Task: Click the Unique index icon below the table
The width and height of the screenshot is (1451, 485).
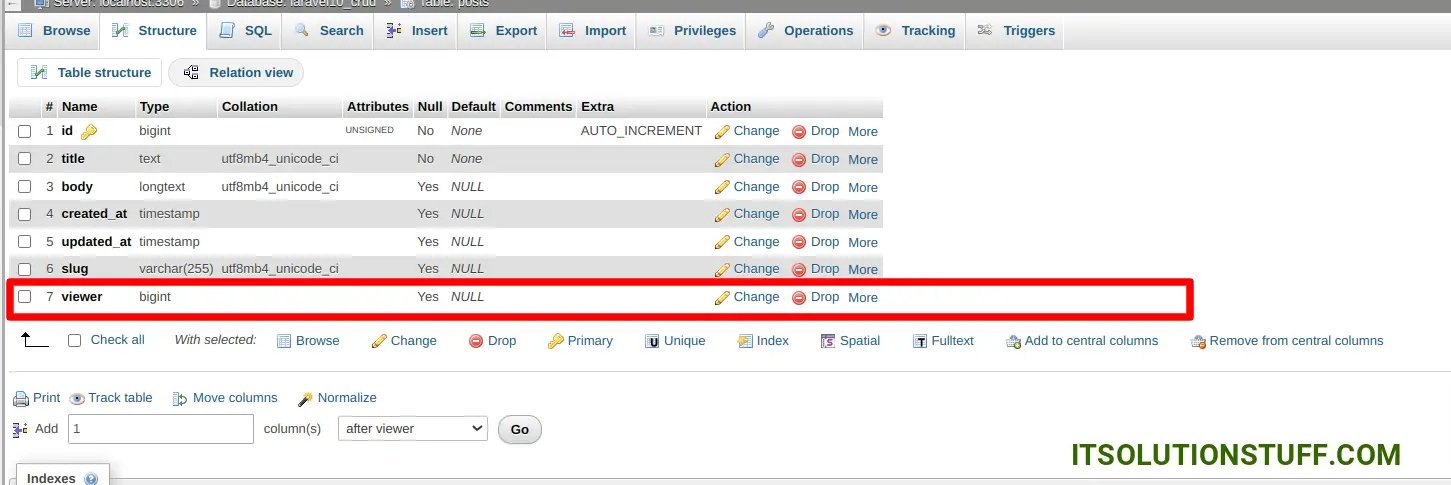Action: point(652,341)
